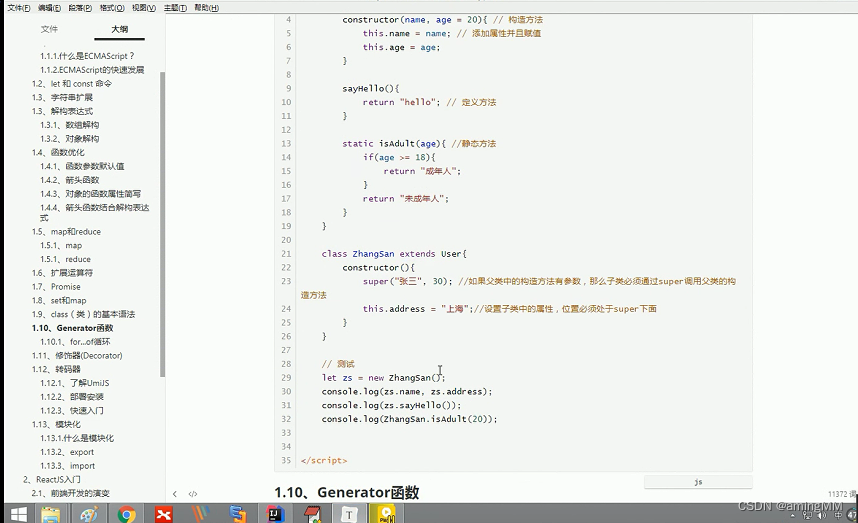Open IntelliJ IDEA from the taskbar
This screenshot has width=858, height=523.
click(x=275, y=514)
